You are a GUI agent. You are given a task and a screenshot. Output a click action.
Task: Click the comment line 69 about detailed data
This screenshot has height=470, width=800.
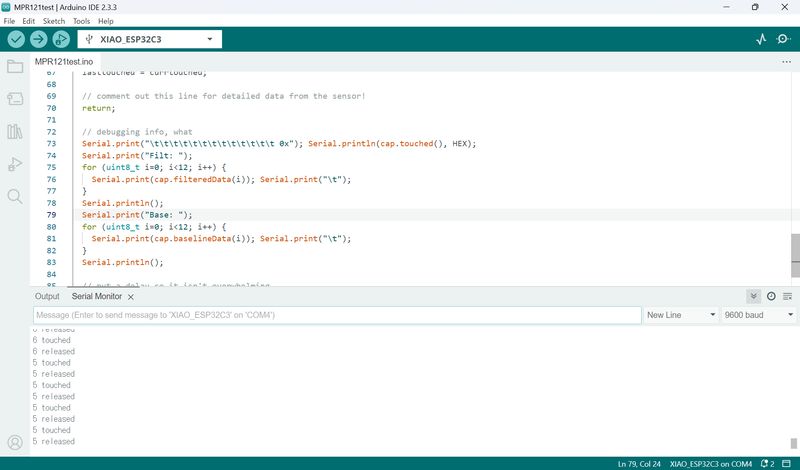tap(223, 96)
